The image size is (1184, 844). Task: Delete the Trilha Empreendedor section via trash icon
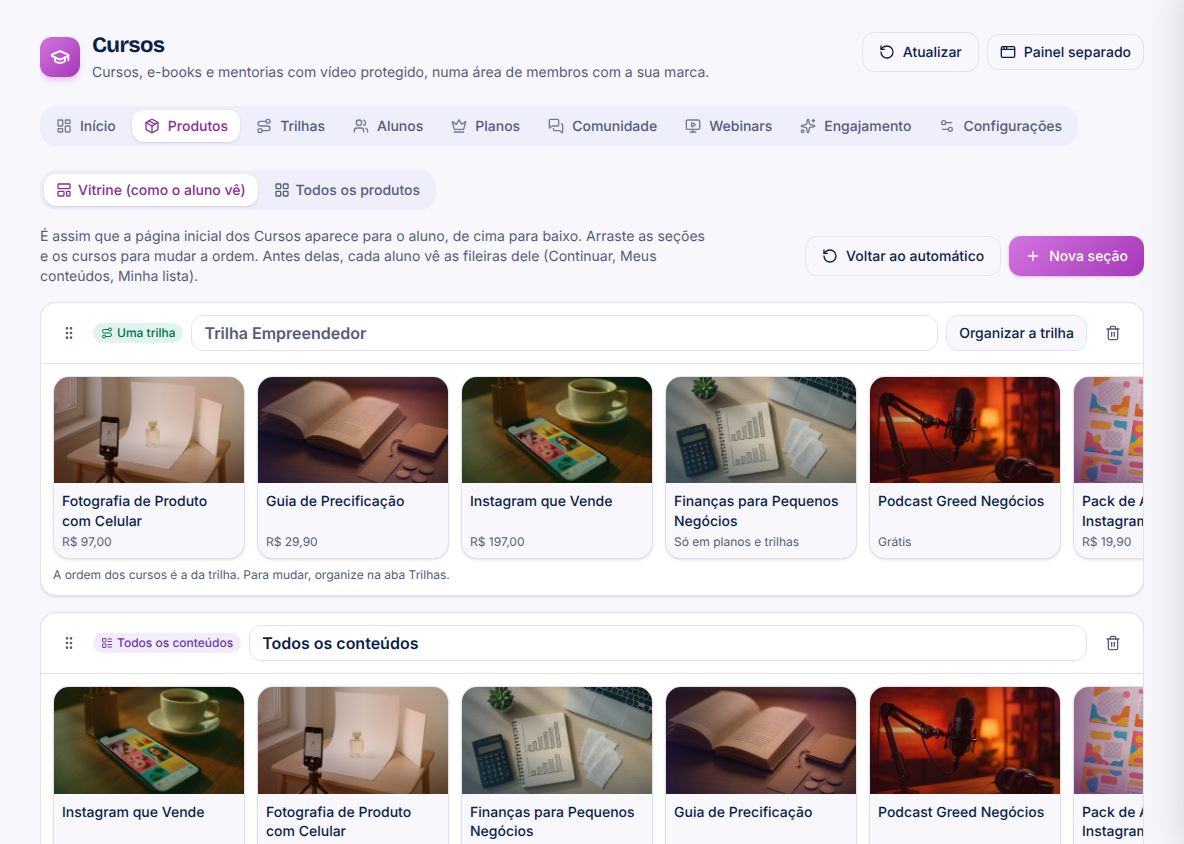pos(1112,333)
